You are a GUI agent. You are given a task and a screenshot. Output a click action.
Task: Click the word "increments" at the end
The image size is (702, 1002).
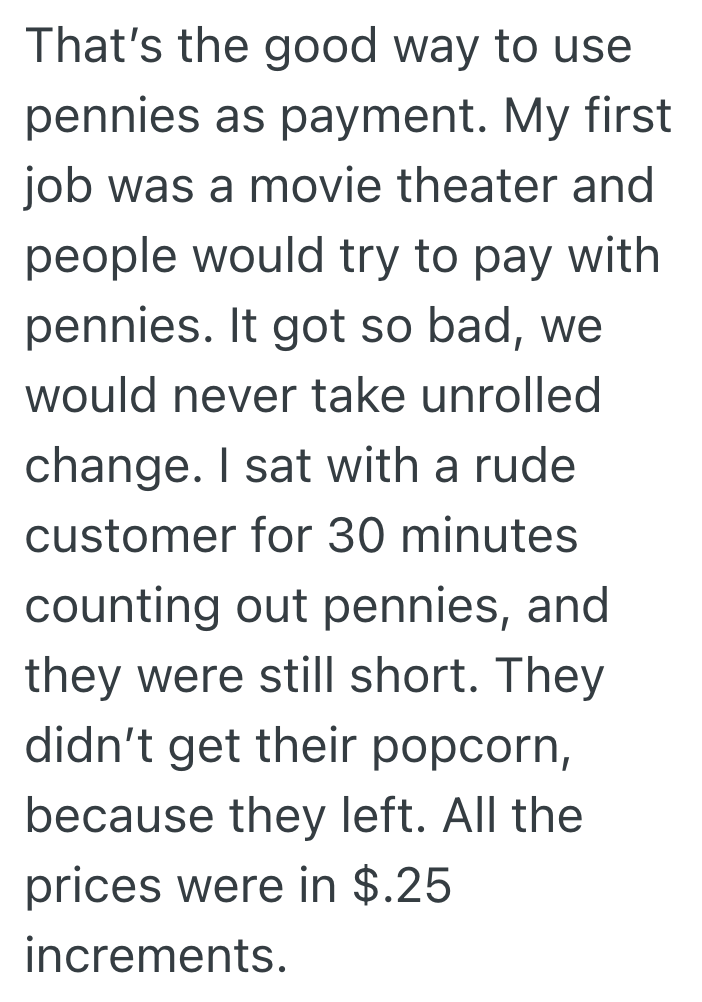point(150,957)
